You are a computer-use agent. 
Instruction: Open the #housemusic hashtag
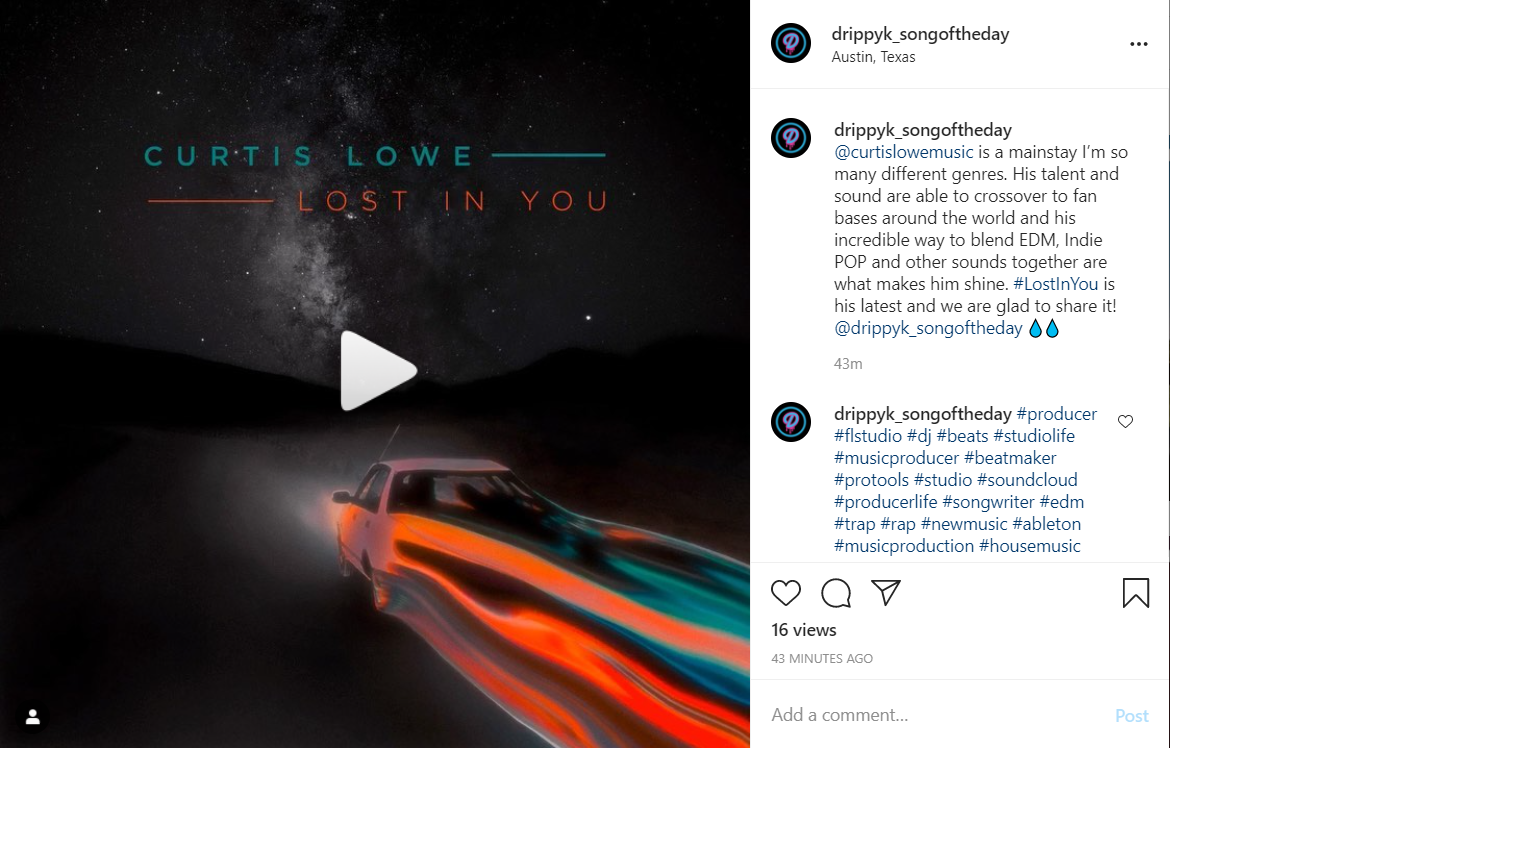[x=1030, y=546]
